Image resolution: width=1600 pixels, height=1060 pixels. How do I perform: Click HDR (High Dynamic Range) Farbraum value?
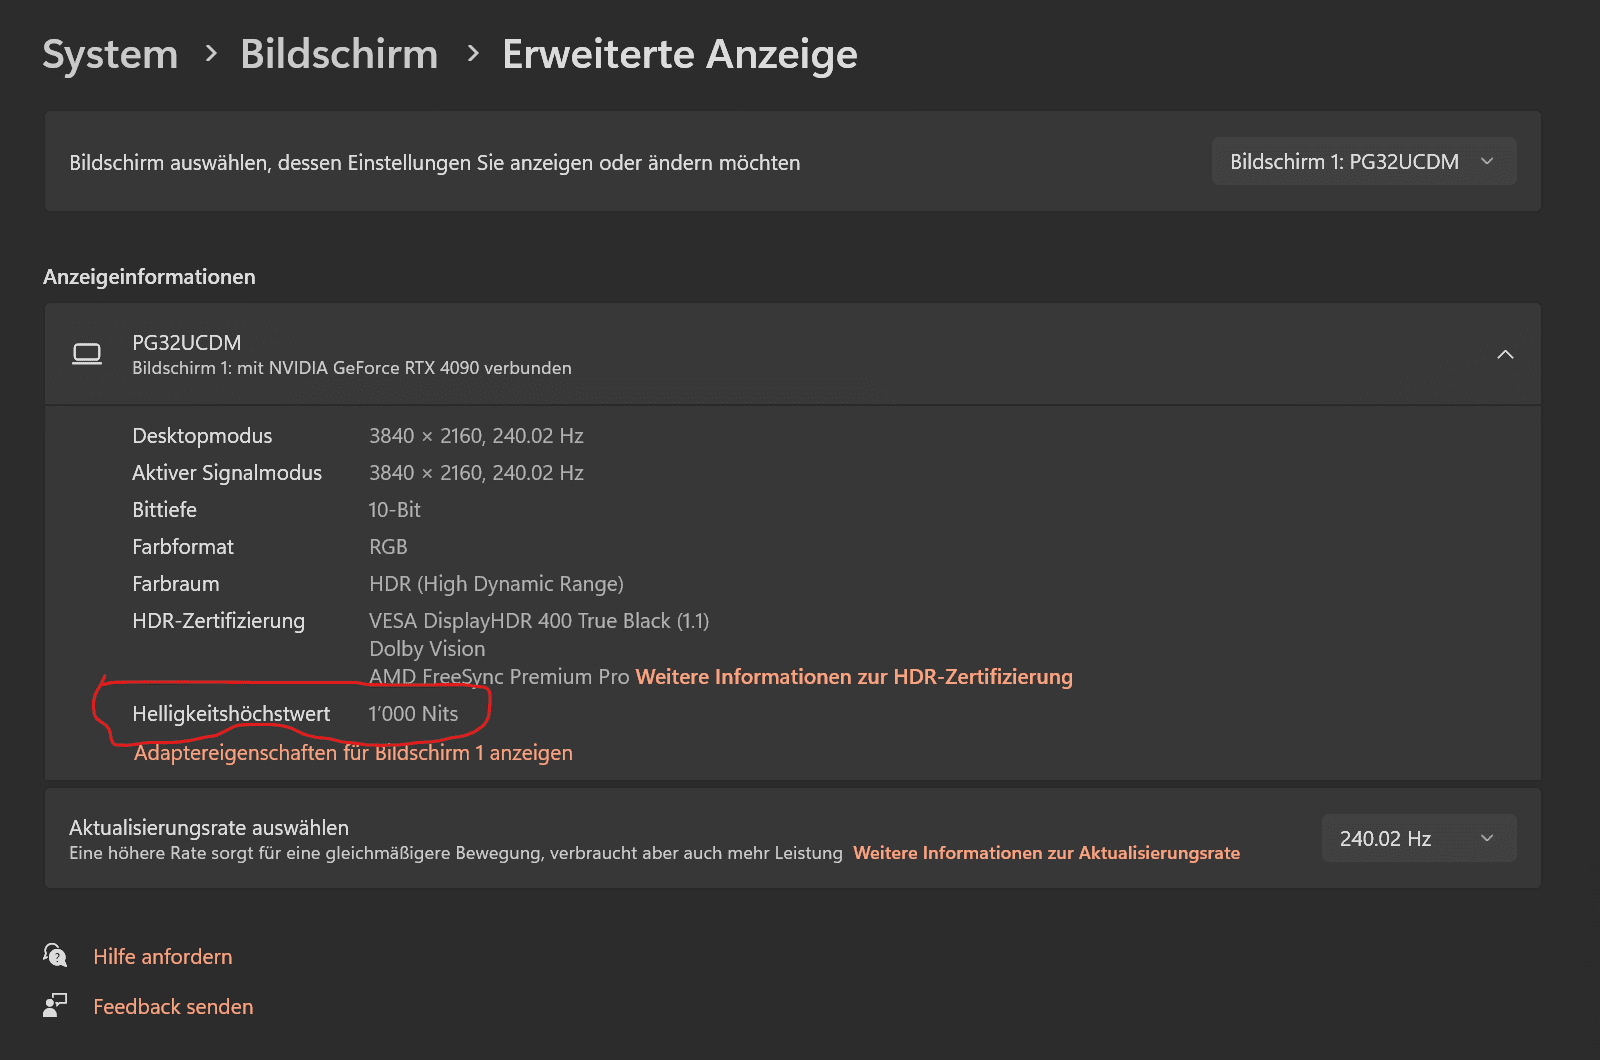tap(496, 584)
